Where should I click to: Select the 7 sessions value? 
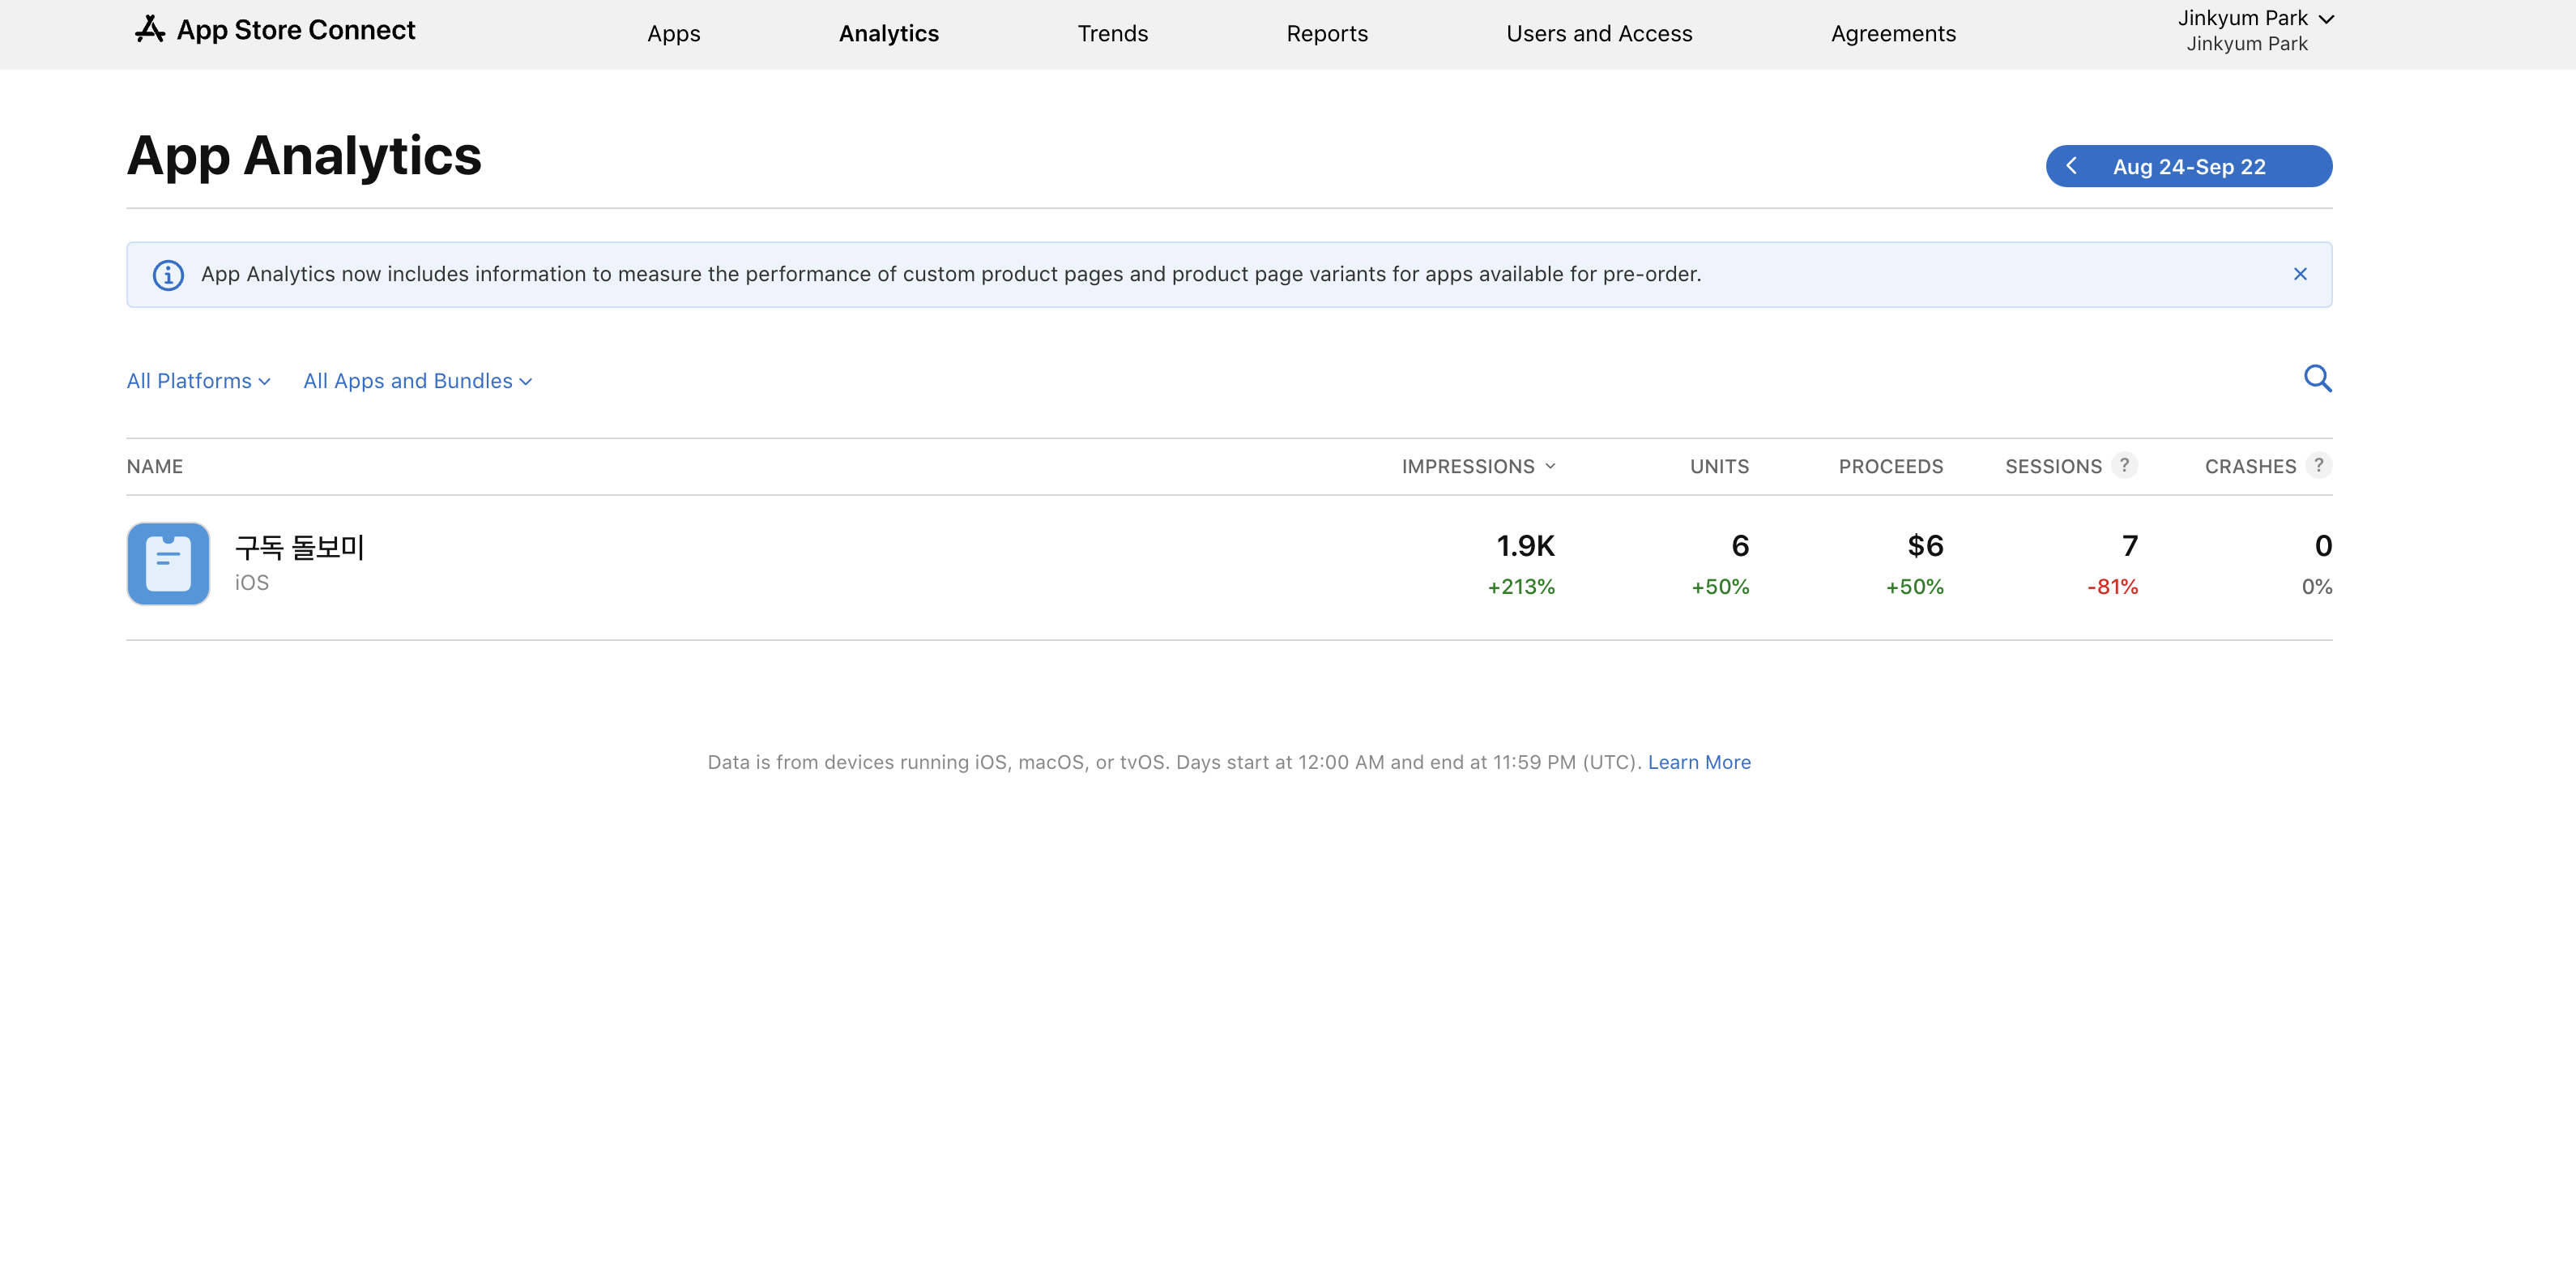pos(2130,546)
